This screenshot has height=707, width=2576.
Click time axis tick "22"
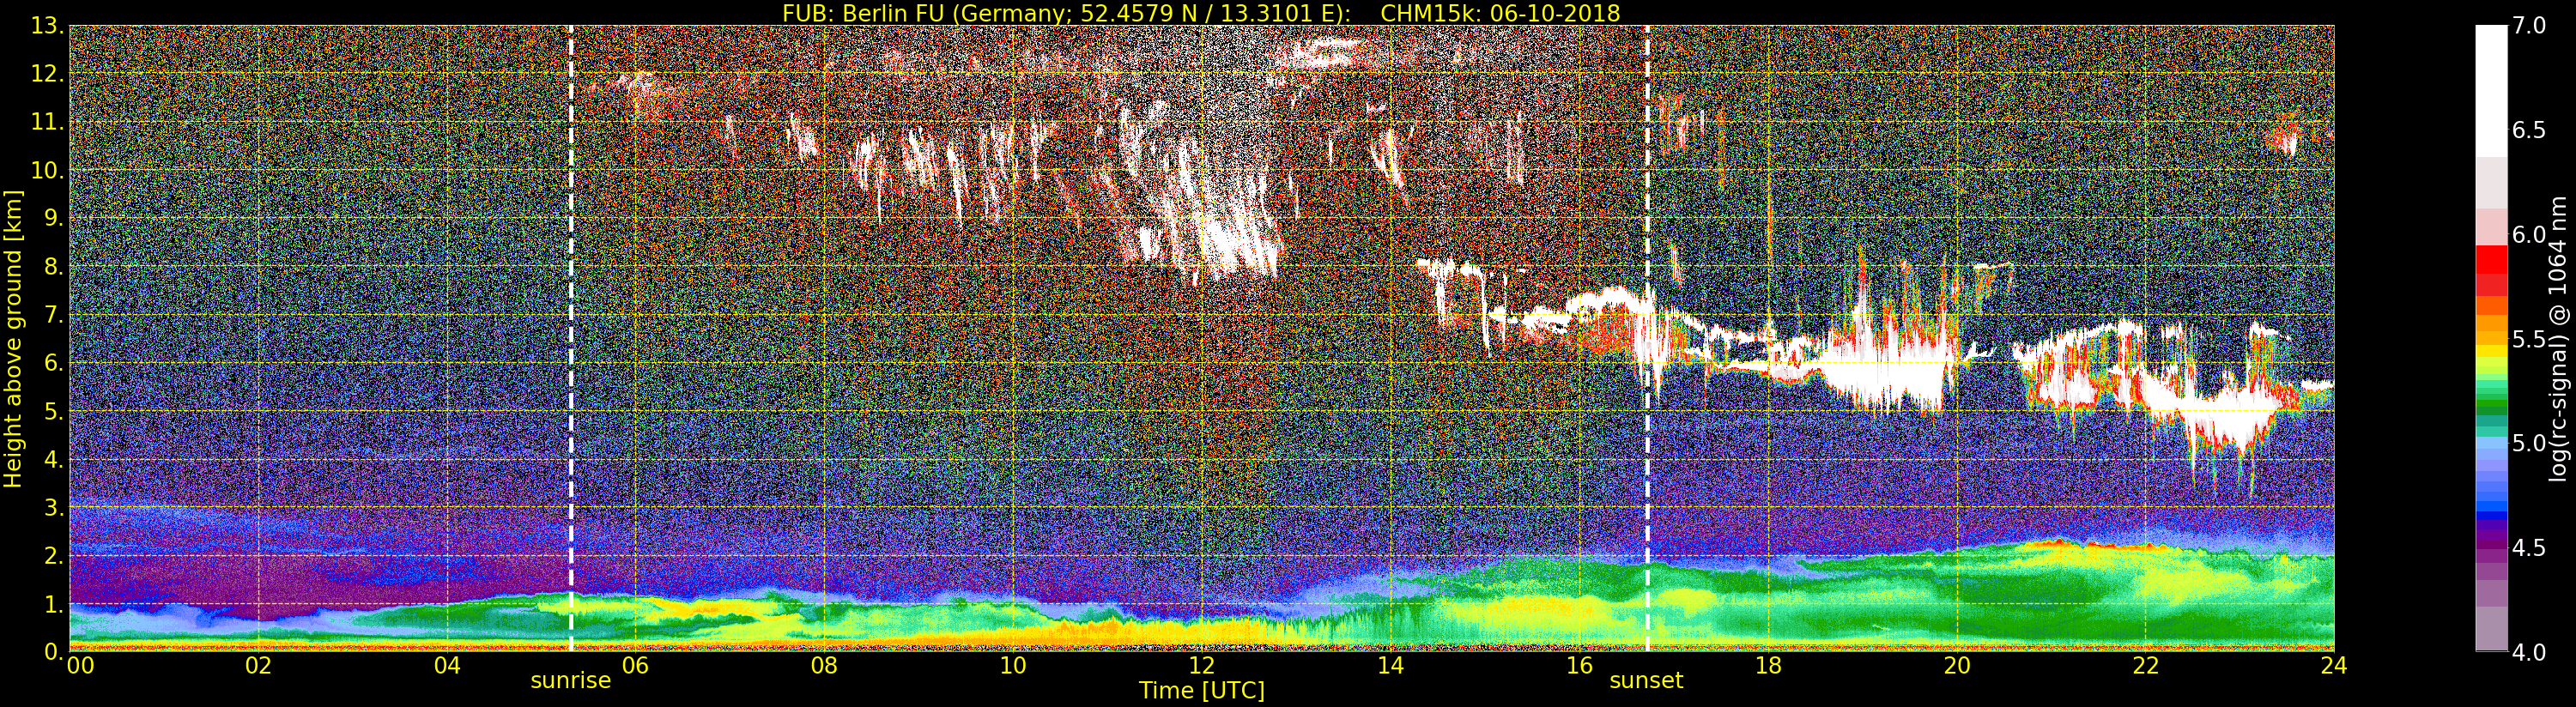(2146, 665)
